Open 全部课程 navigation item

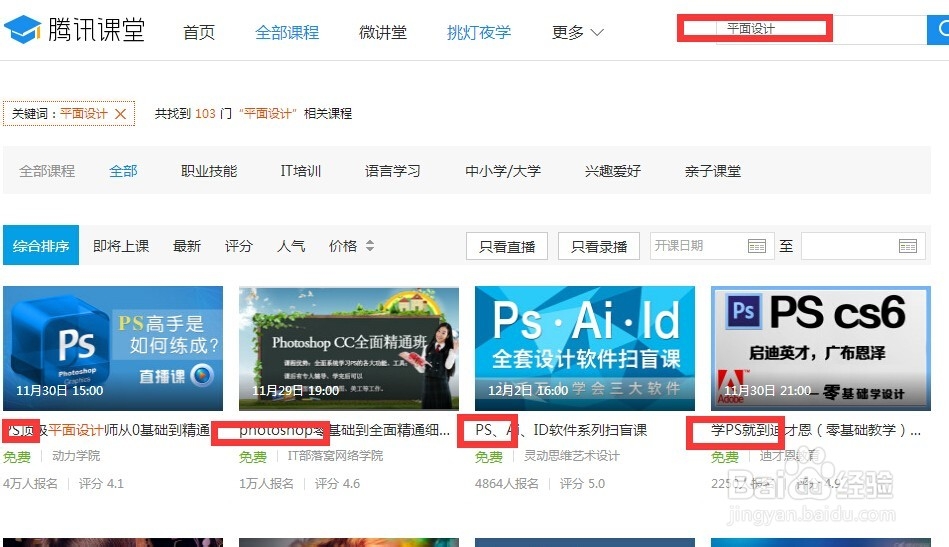[x=287, y=32]
